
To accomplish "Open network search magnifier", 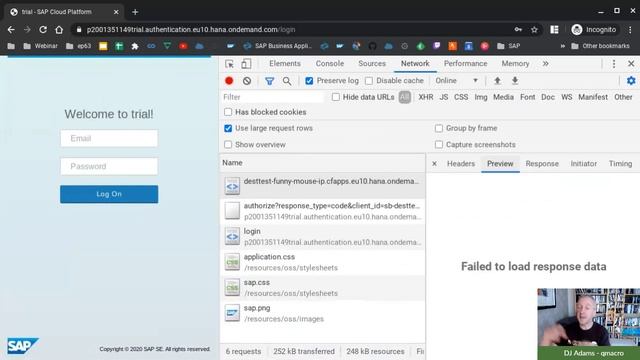I will pyautogui.click(x=287, y=81).
